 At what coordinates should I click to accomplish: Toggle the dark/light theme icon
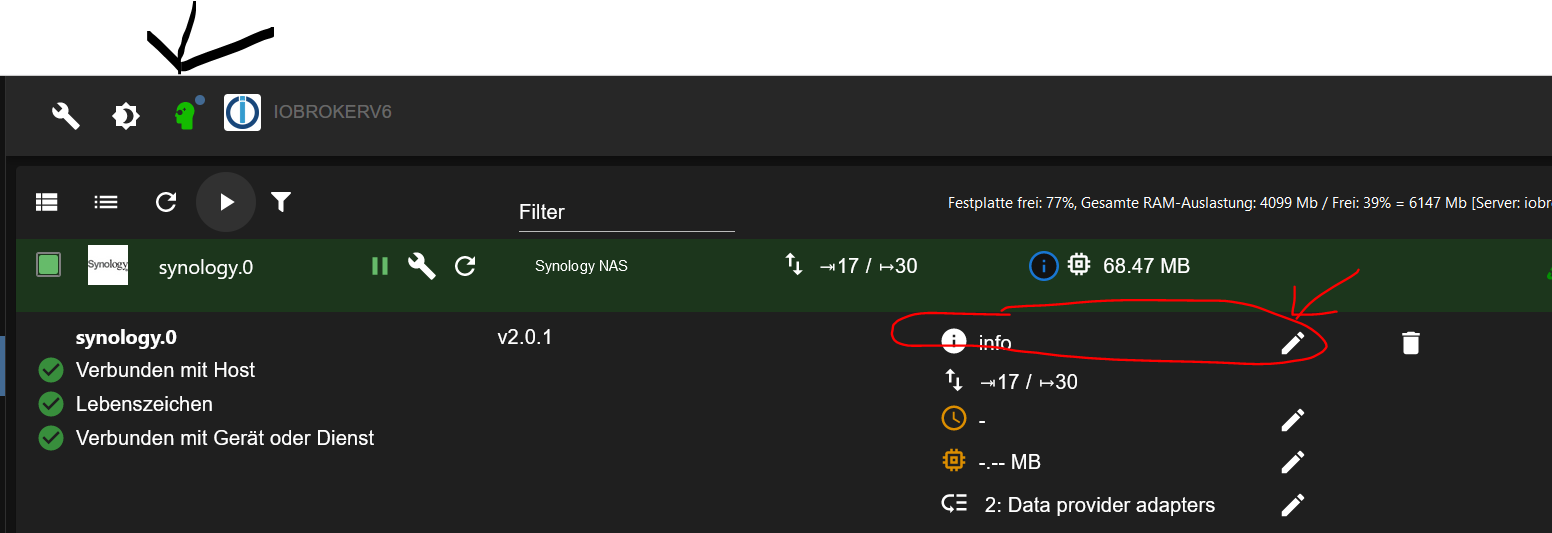tap(125, 116)
